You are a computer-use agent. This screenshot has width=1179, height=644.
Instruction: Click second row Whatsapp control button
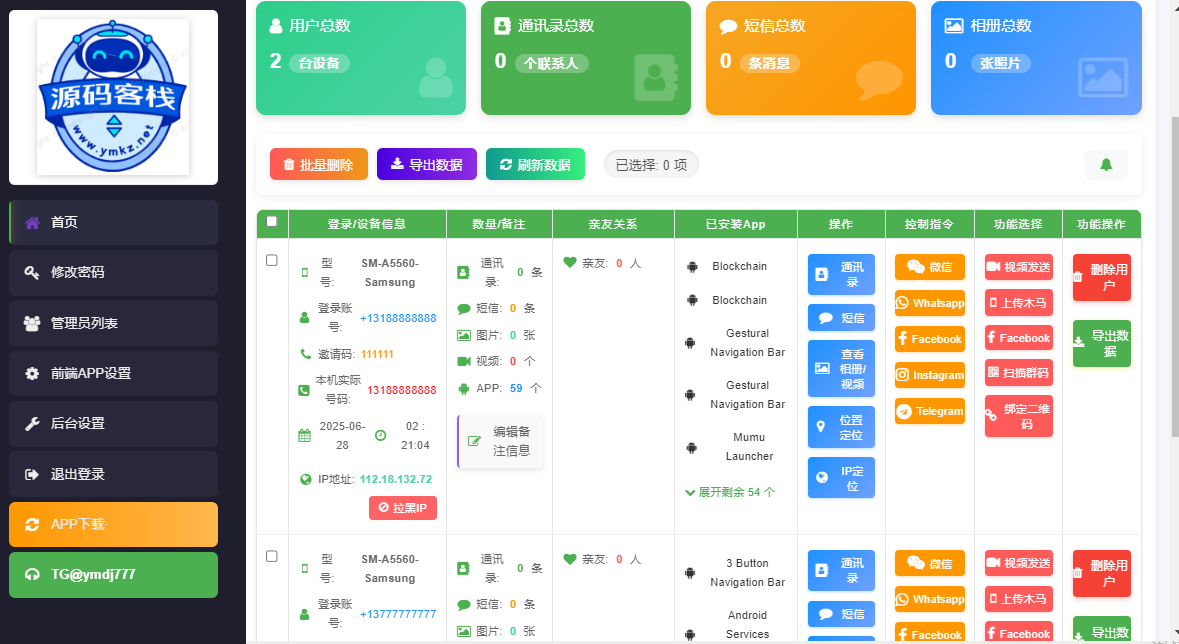coord(929,600)
